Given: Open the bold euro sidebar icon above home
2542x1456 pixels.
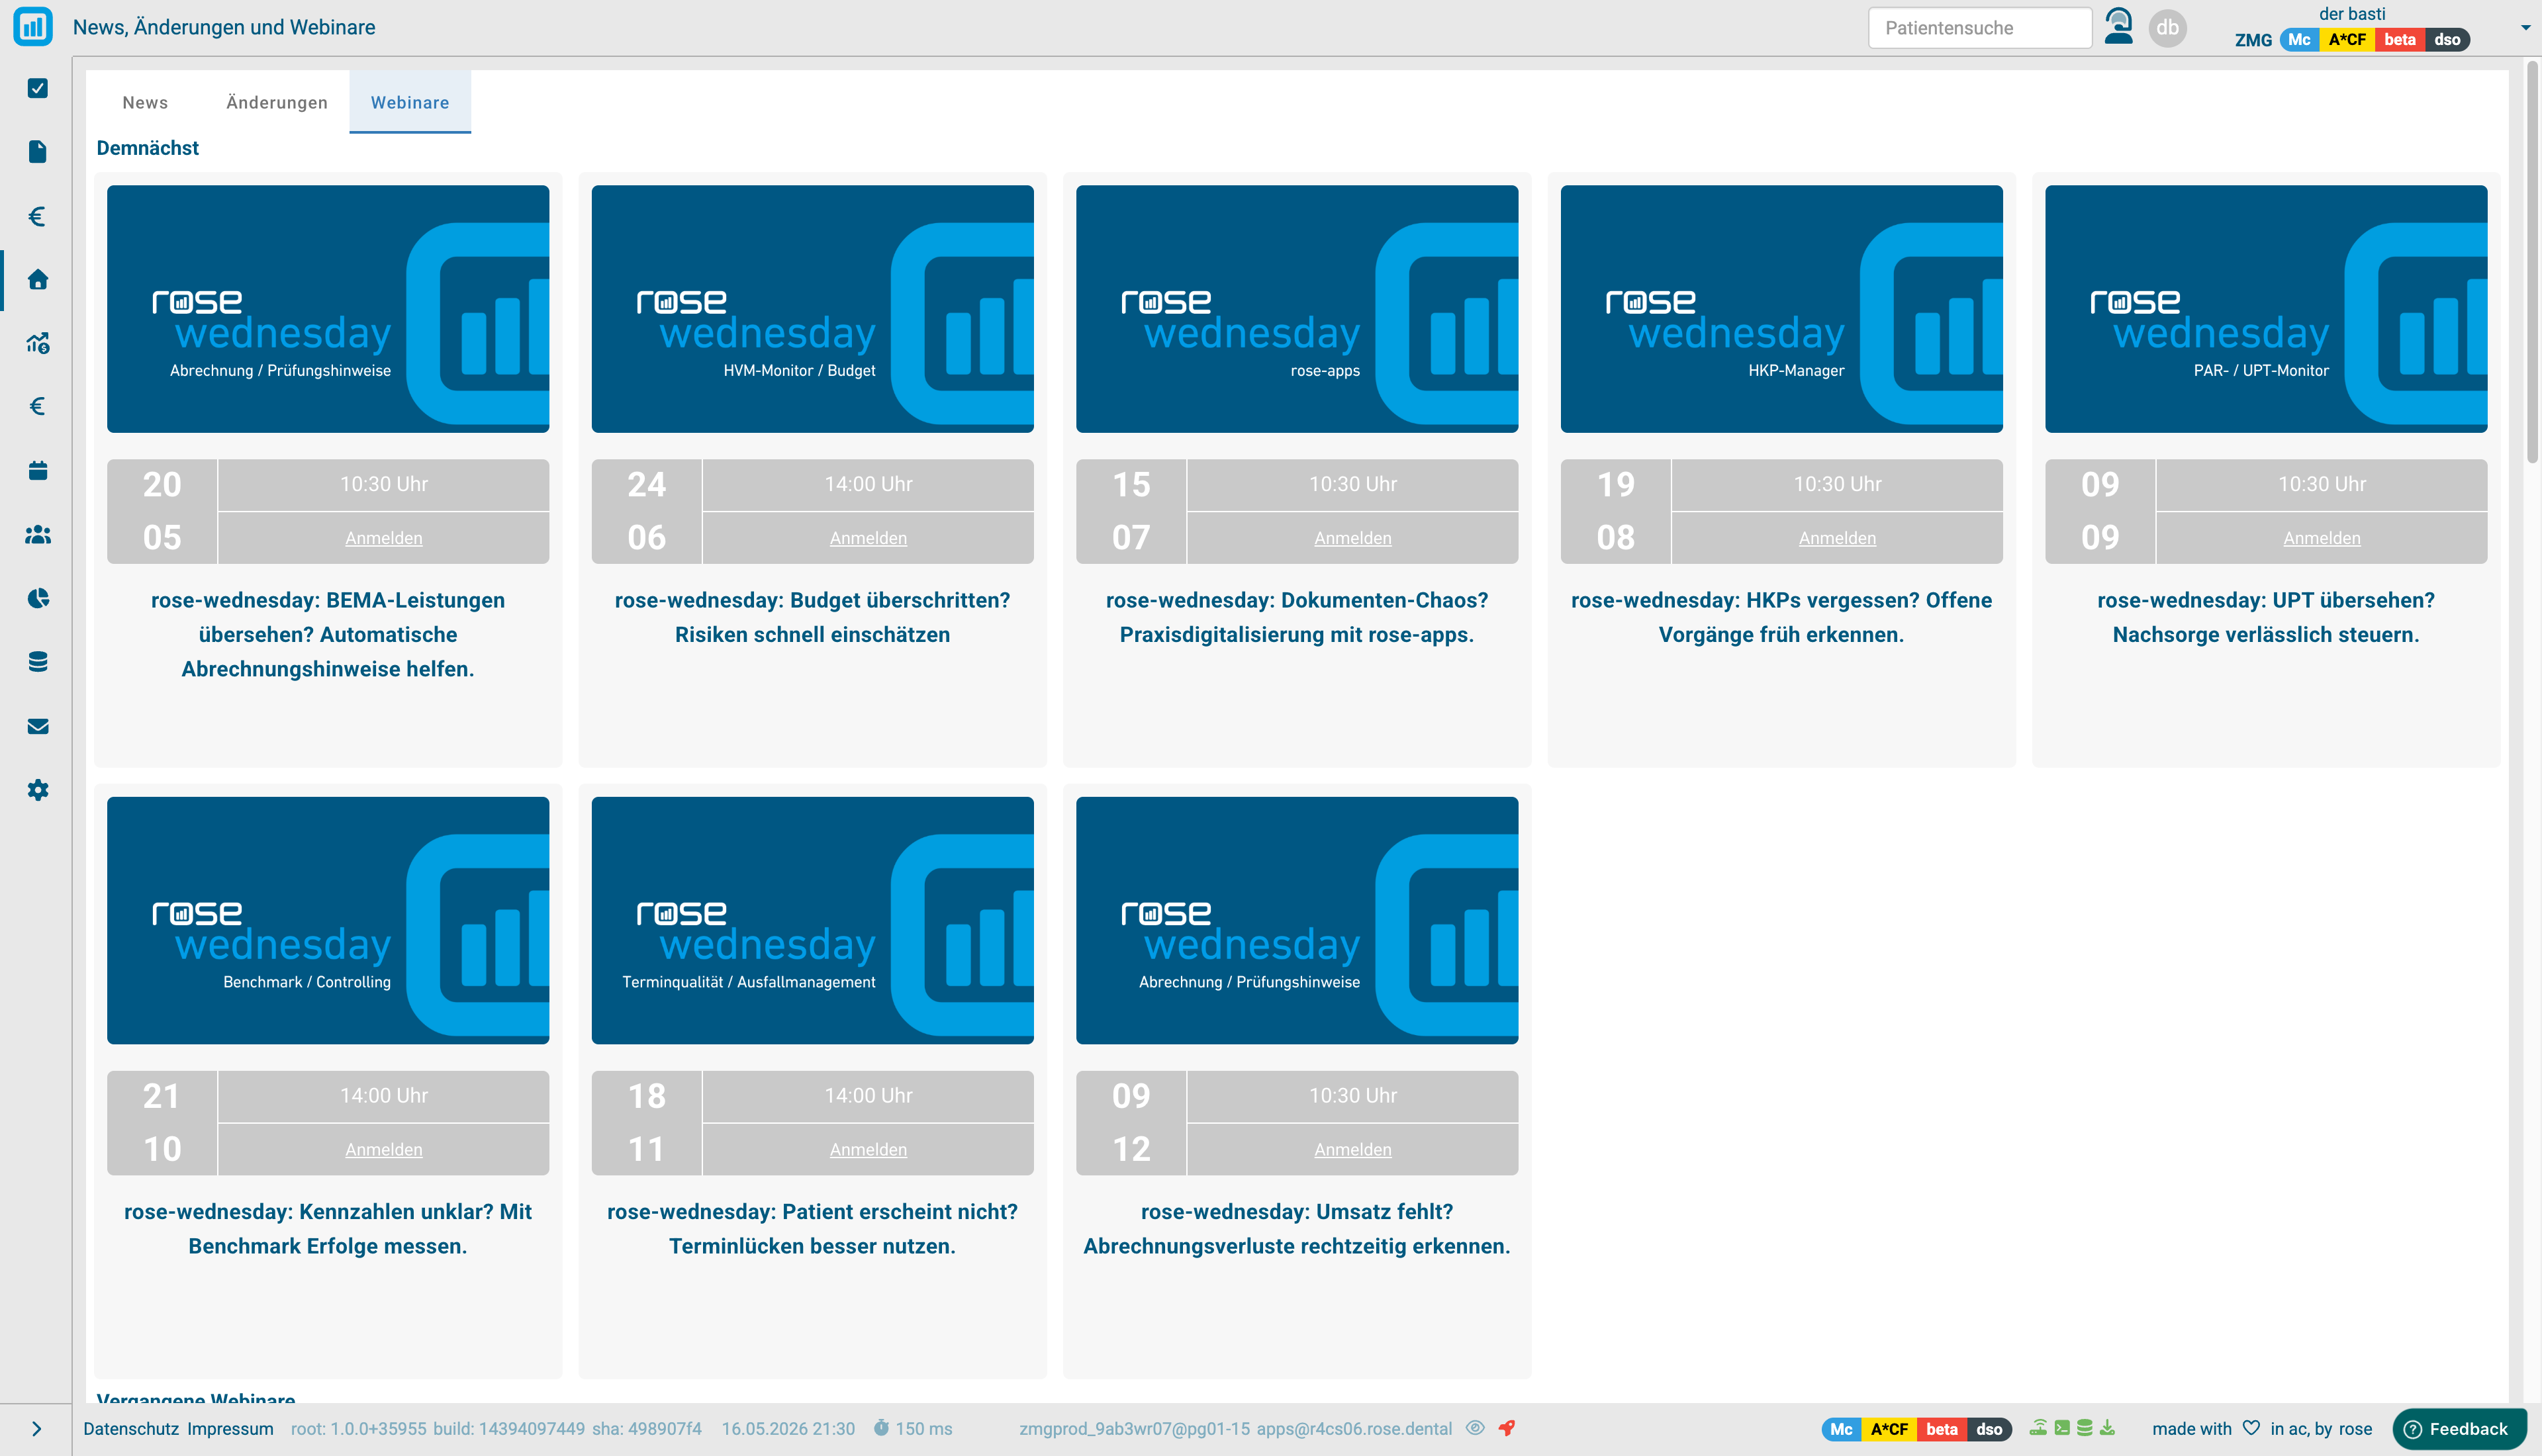Looking at the screenshot, I should coord(38,216).
